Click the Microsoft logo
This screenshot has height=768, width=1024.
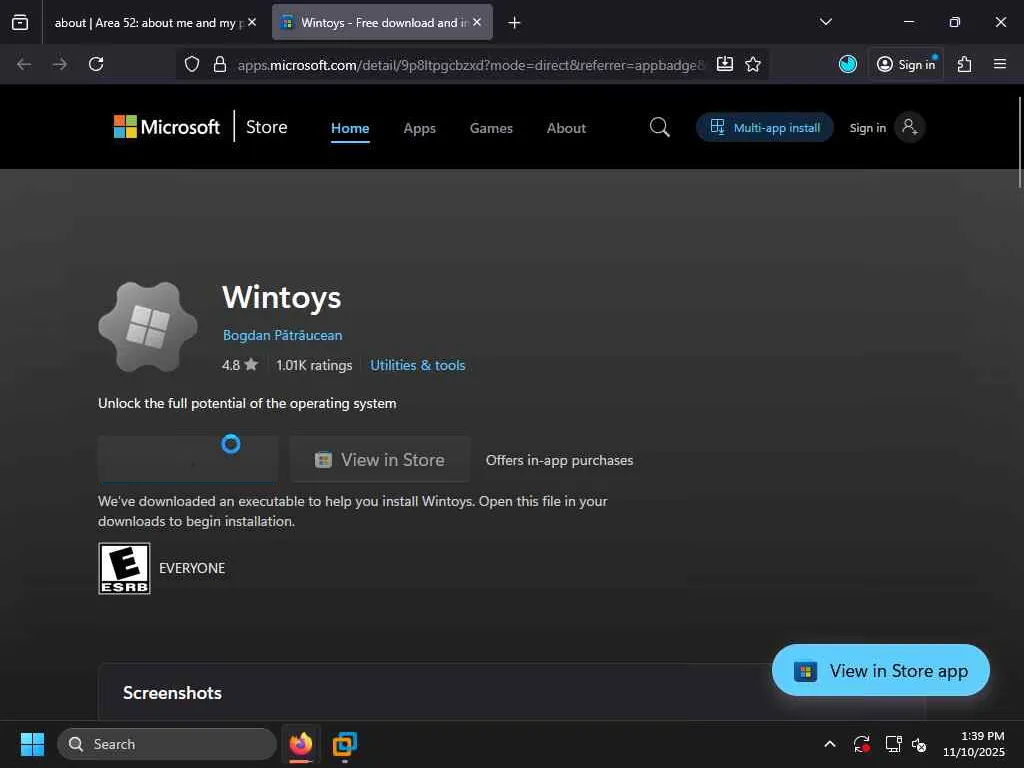point(167,127)
